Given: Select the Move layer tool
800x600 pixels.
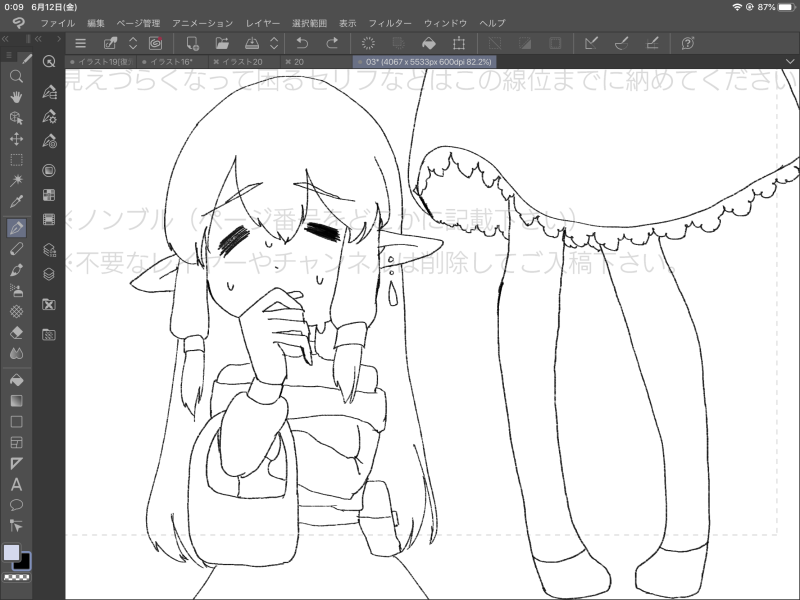Looking at the screenshot, I should pyautogui.click(x=16, y=139).
